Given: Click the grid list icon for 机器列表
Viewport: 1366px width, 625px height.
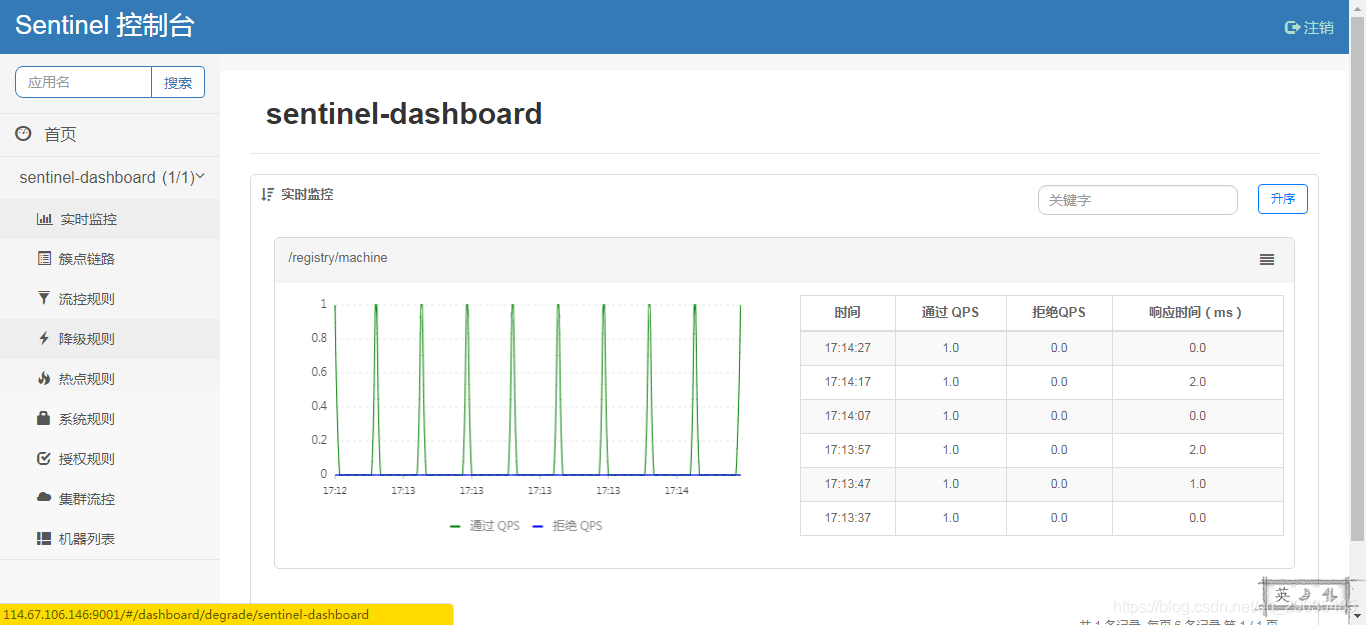Looking at the screenshot, I should point(44,538).
